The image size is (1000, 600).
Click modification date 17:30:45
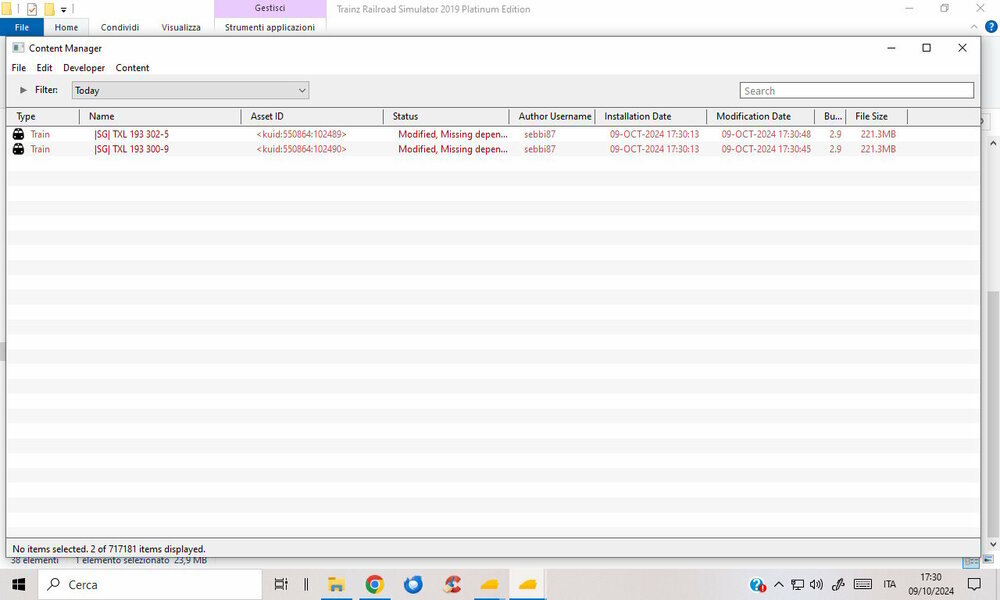766,149
